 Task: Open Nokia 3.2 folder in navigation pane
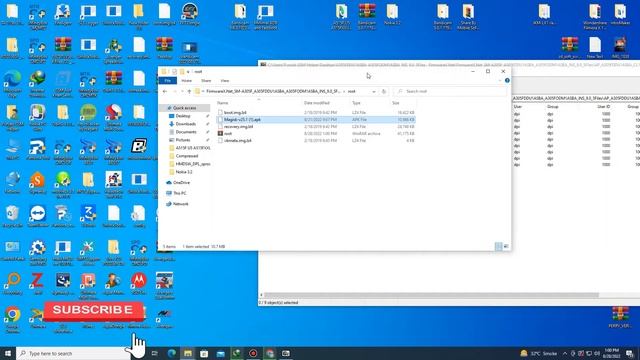(184, 172)
